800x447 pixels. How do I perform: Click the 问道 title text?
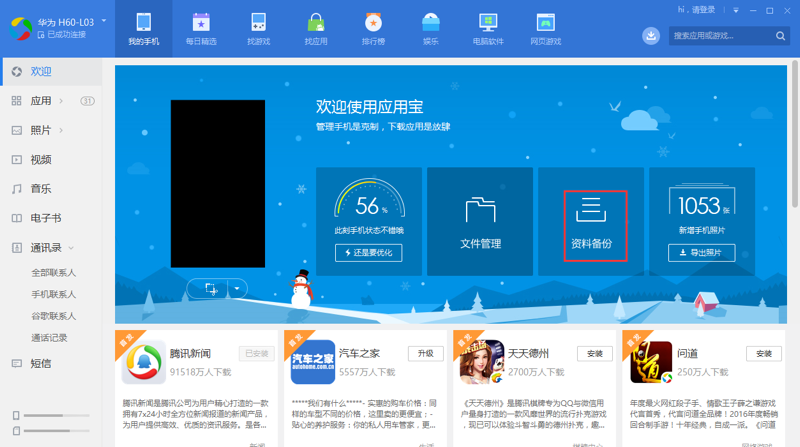tap(687, 353)
